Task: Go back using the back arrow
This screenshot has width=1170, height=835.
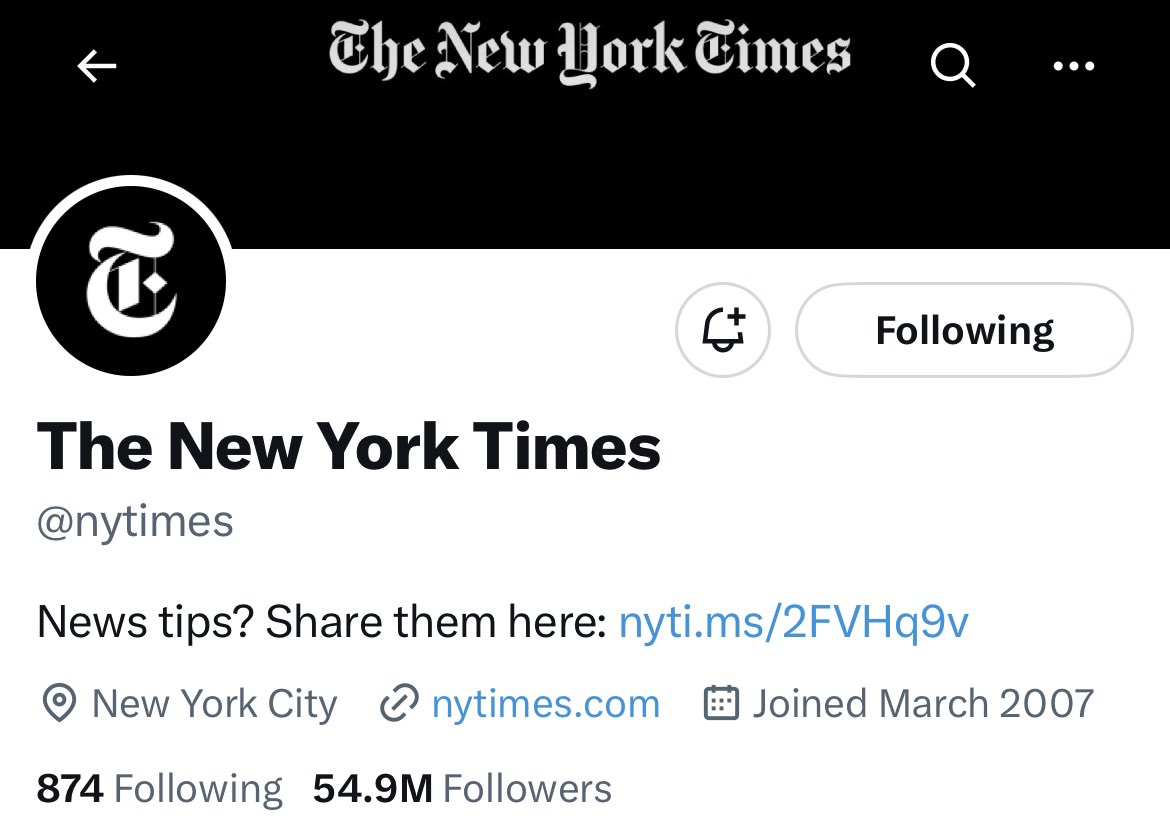Action: (96, 66)
